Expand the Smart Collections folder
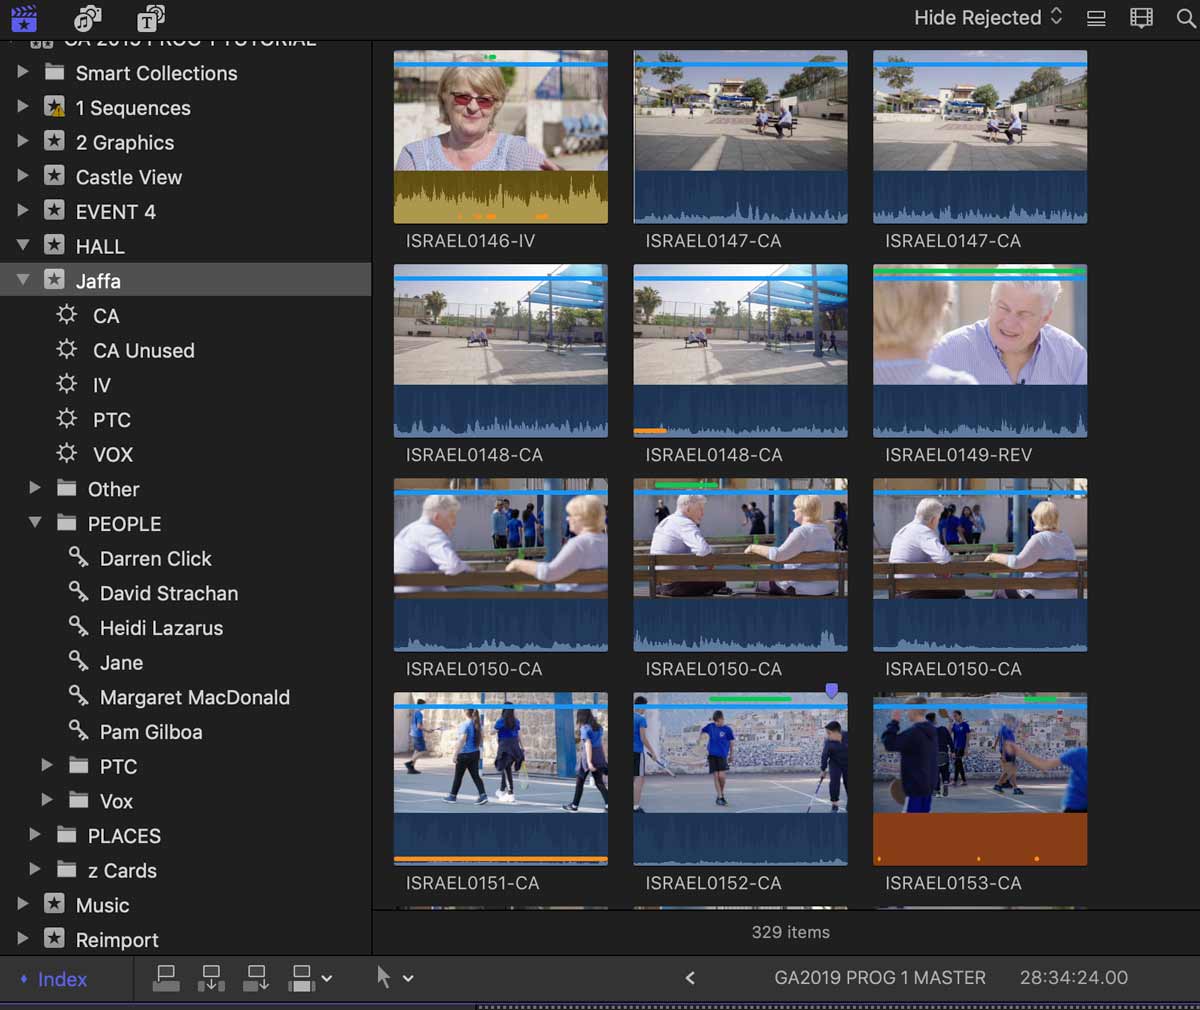The height and width of the screenshot is (1010, 1200). coord(23,72)
